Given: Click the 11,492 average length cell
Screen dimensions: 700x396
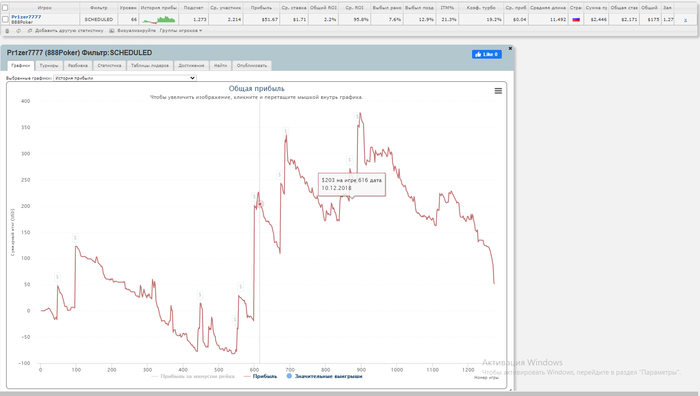Looking at the screenshot, I should (558, 20).
